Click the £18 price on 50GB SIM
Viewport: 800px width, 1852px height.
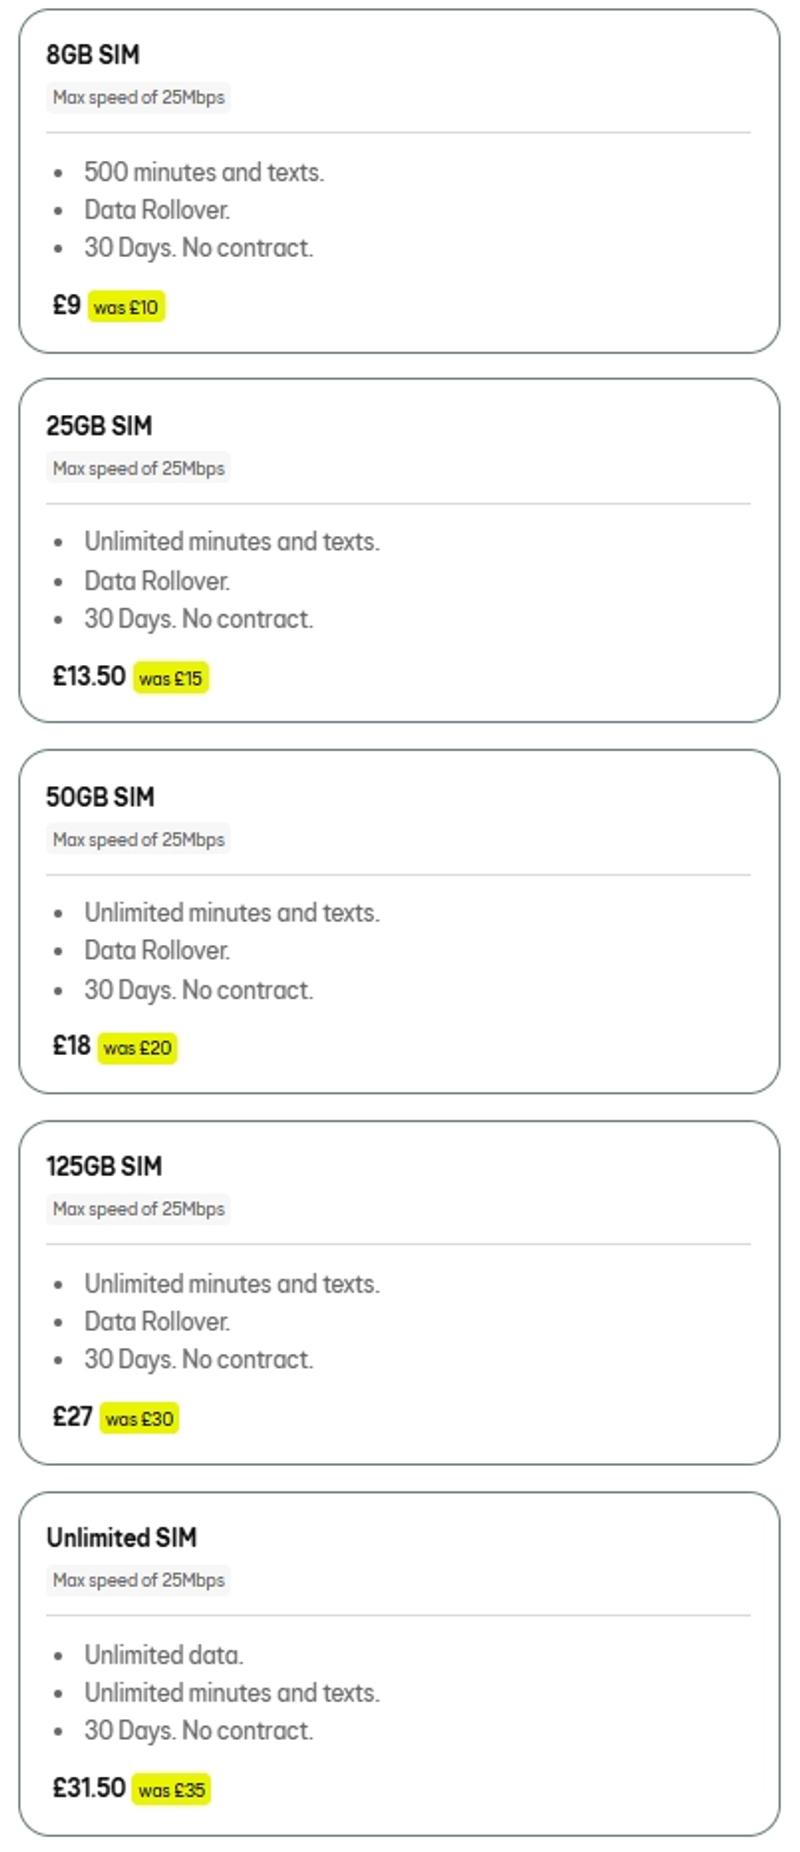pyautogui.click(x=72, y=1046)
